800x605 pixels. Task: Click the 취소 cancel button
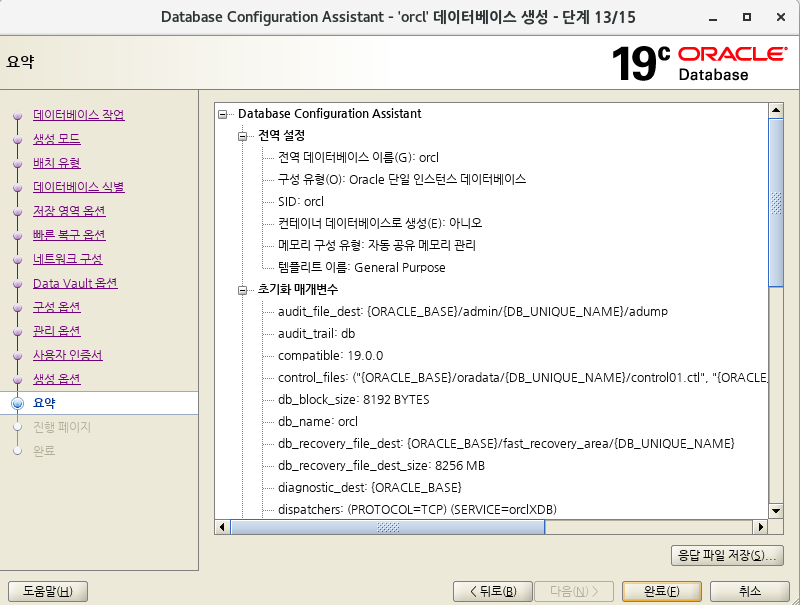750,591
